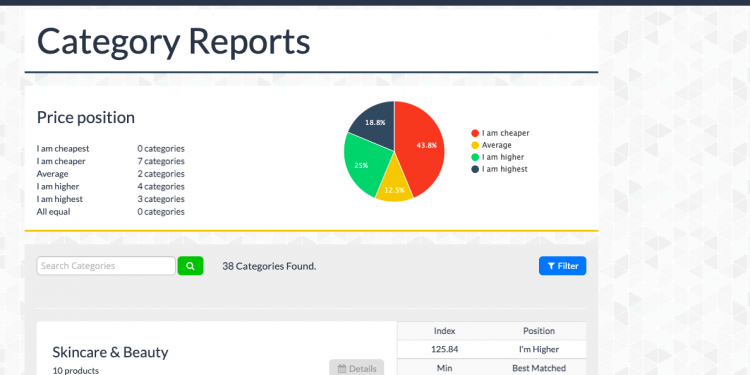Screen dimensions: 750x375
Task: Click the 'Min' column header
Action: point(444,368)
